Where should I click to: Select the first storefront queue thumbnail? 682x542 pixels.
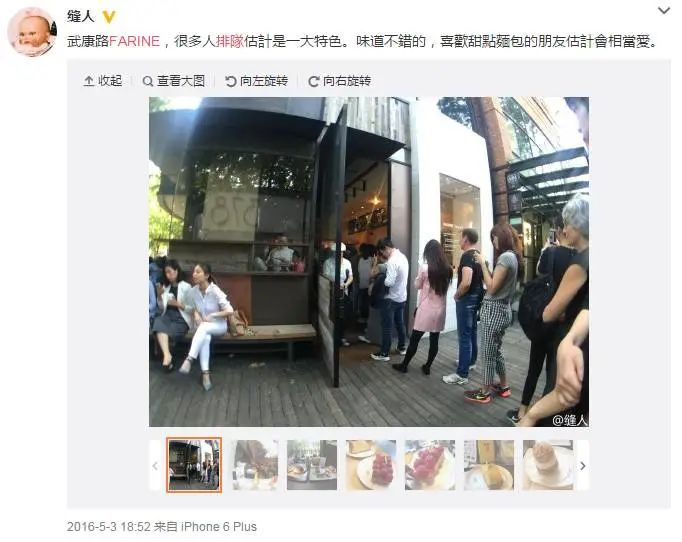click(x=194, y=465)
